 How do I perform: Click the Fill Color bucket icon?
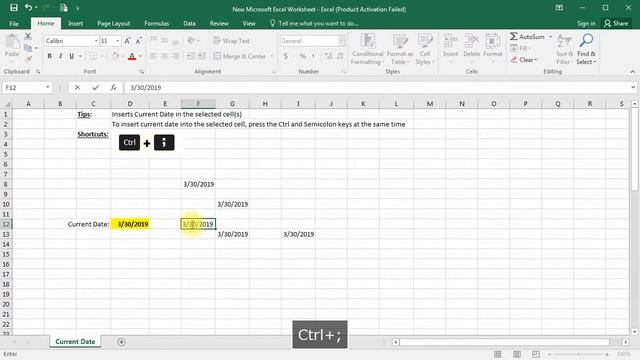pos(116,56)
